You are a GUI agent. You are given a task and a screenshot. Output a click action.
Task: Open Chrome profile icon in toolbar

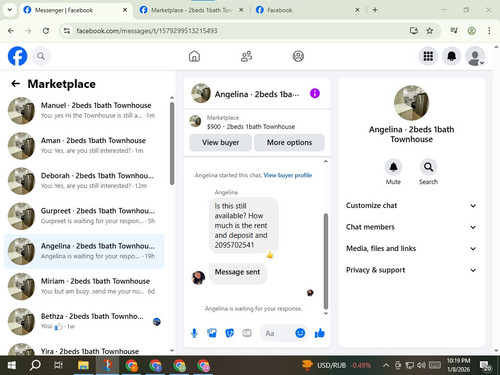click(471, 31)
